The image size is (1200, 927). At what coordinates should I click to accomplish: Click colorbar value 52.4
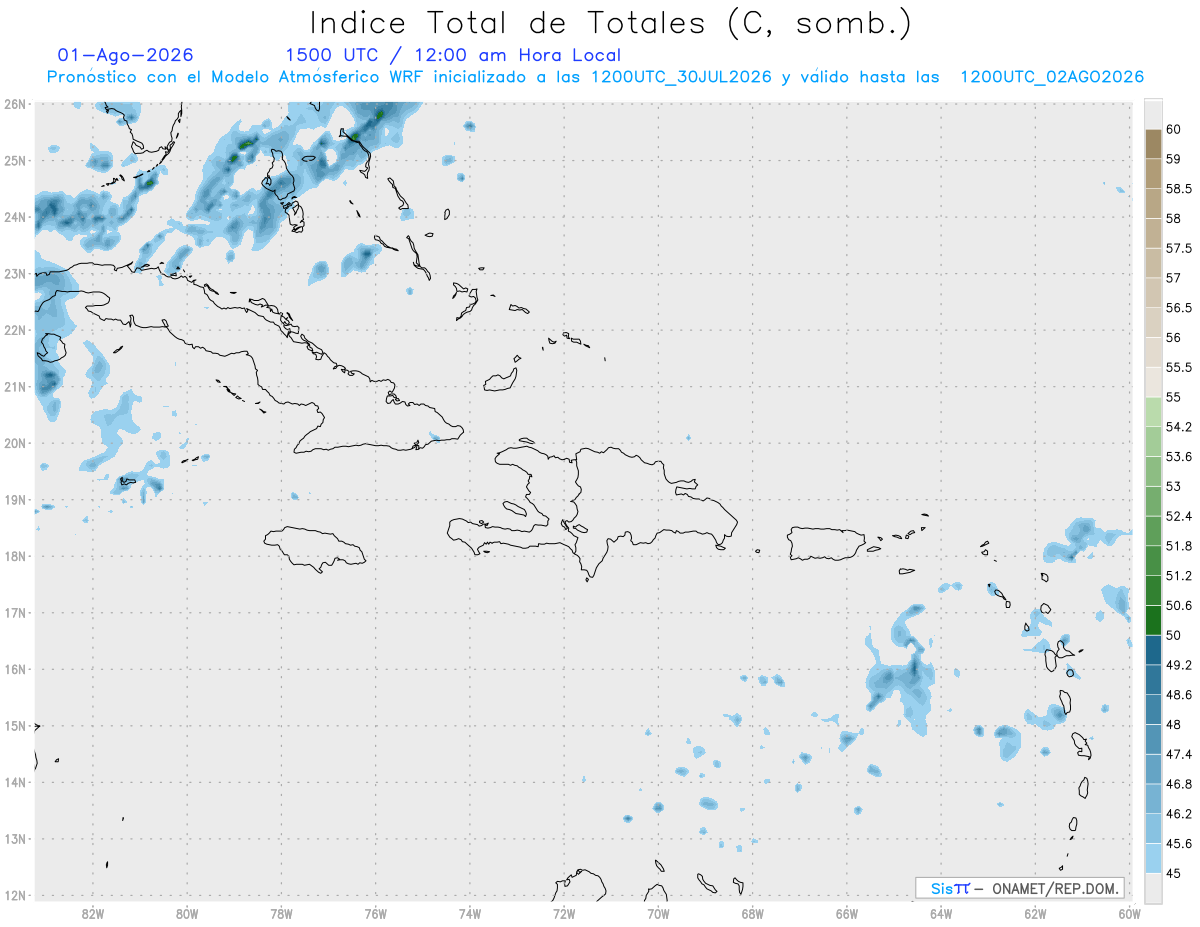[1178, 516]
